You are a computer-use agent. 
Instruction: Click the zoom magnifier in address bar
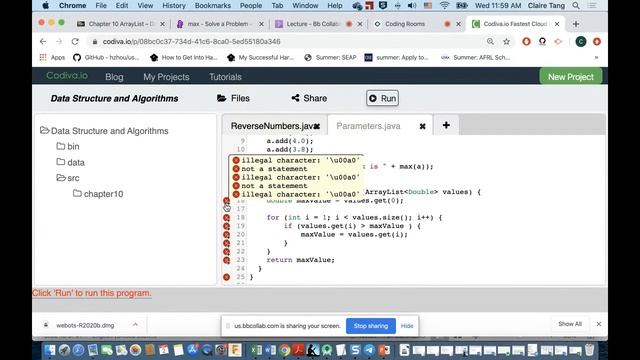click(x=490, y=42)
